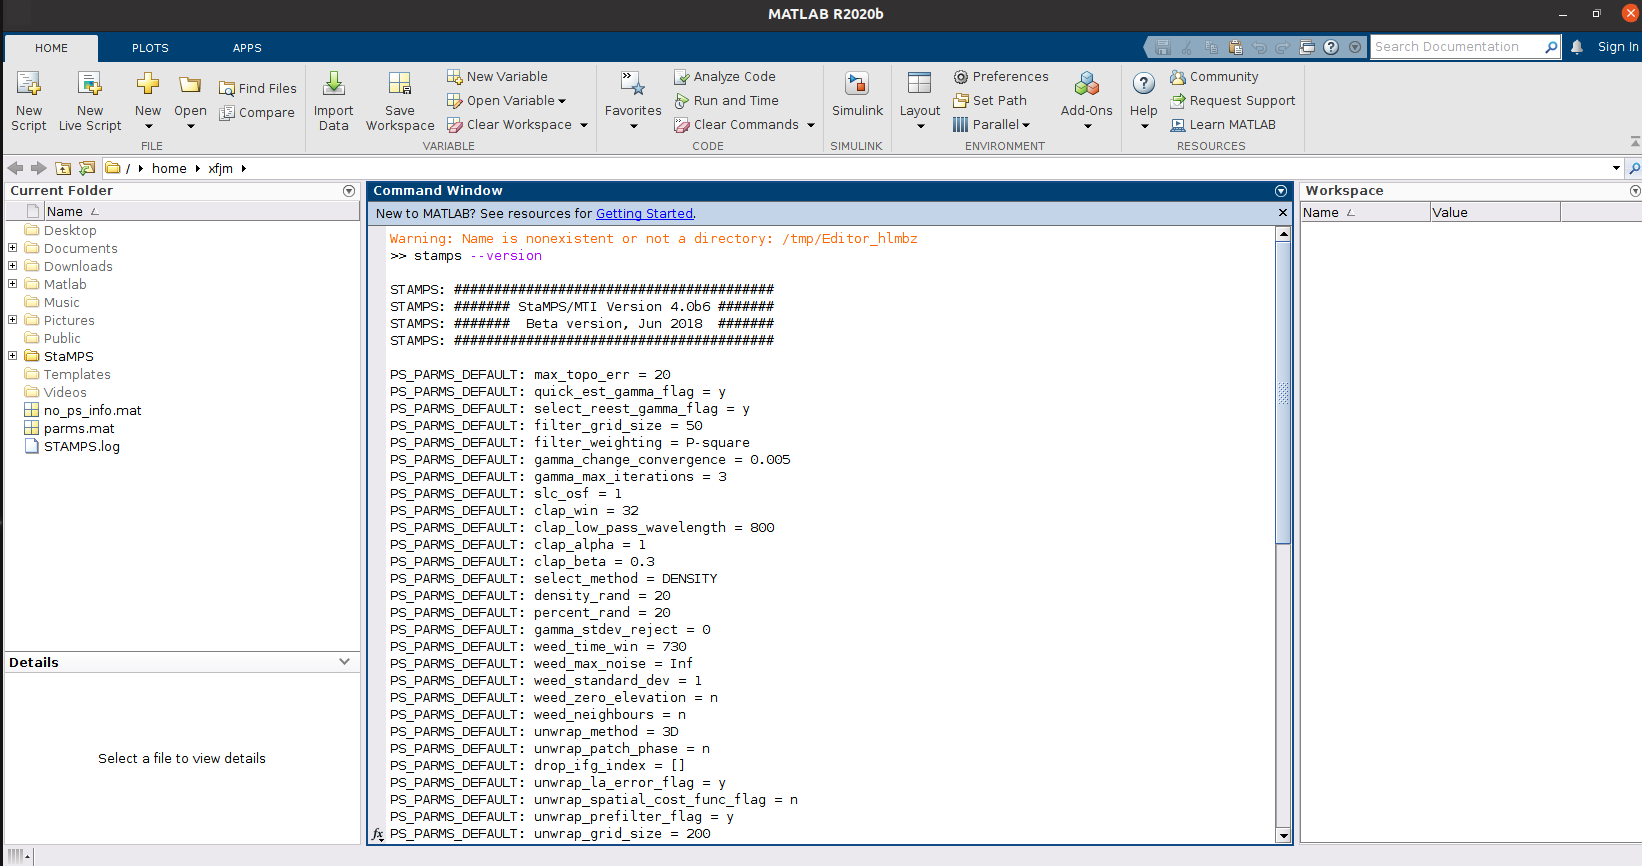Click Sign In

tap(1618, 47)
